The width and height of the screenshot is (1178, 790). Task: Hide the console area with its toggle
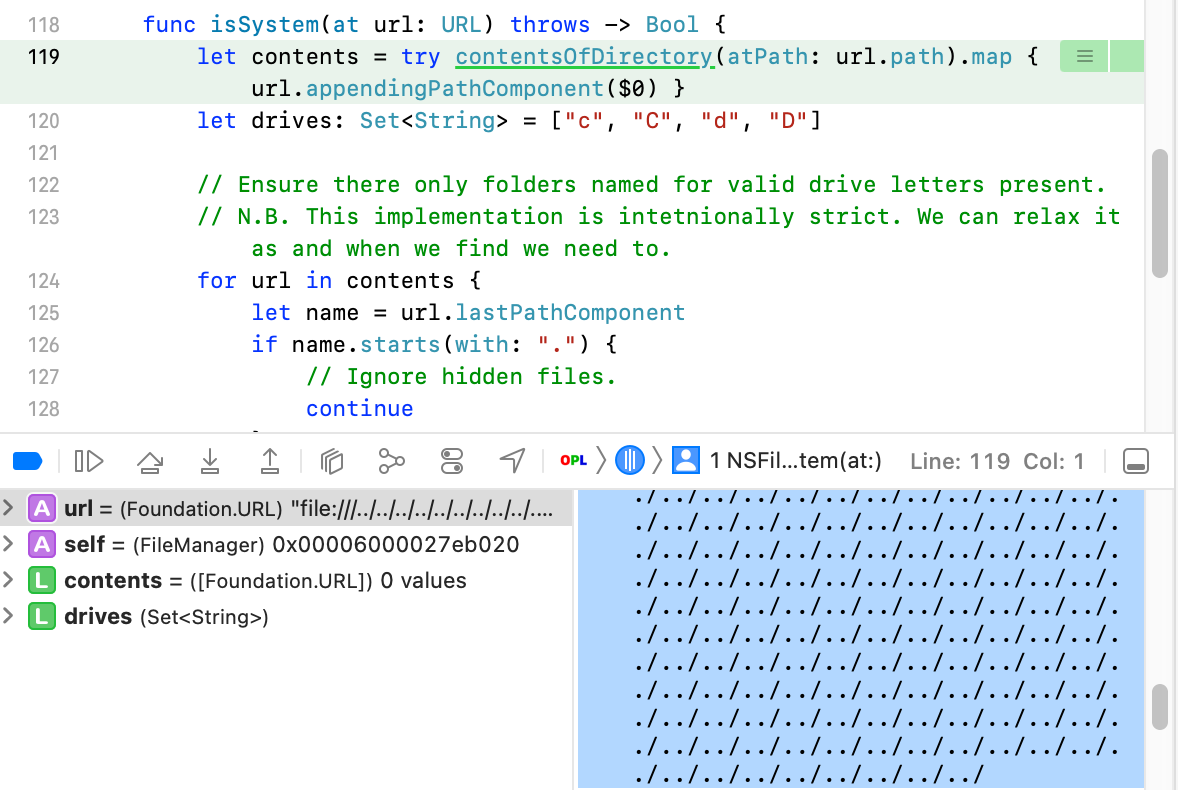pos(1136,460)
